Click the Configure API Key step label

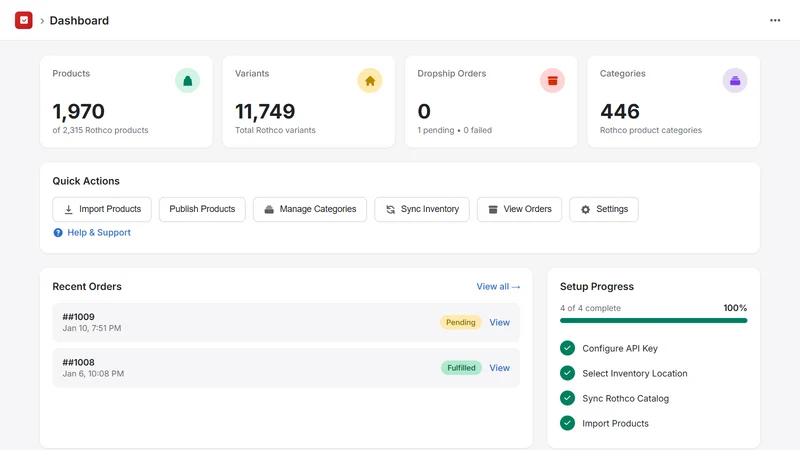tap(620, 348)
